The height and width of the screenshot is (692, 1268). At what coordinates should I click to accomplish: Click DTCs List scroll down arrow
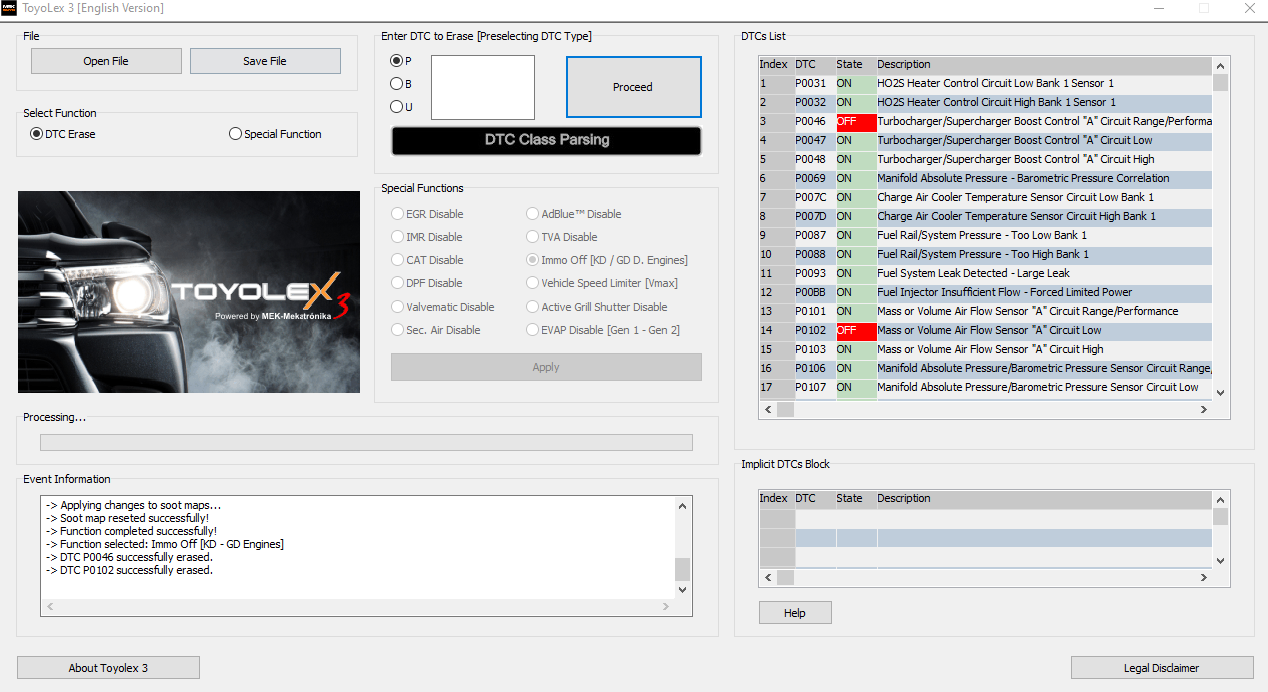click(1220, 392)
